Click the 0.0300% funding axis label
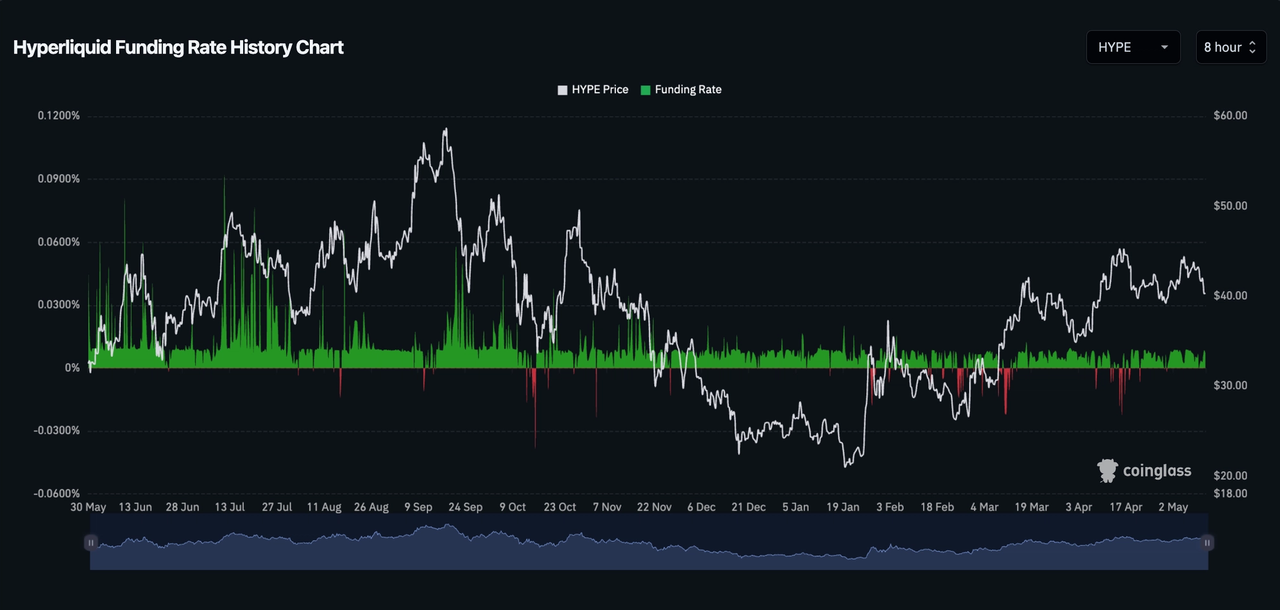 pos(59,305)
